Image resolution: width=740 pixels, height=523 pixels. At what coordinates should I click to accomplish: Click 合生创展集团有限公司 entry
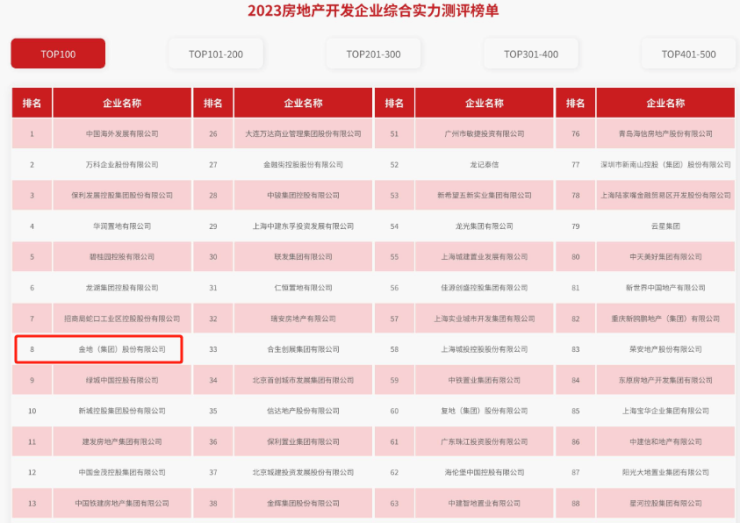(303, 349)
